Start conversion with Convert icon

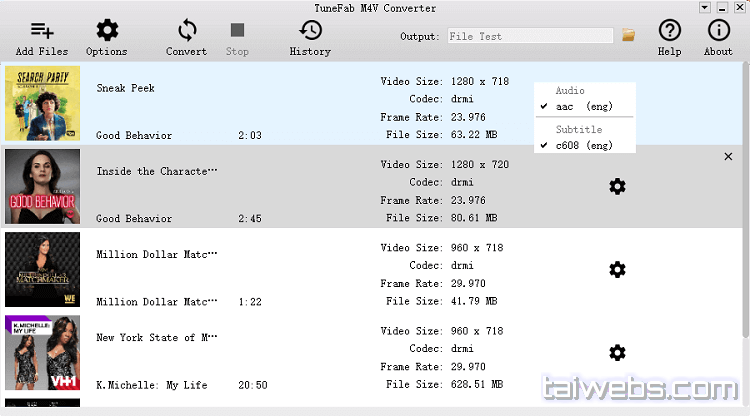186,31
